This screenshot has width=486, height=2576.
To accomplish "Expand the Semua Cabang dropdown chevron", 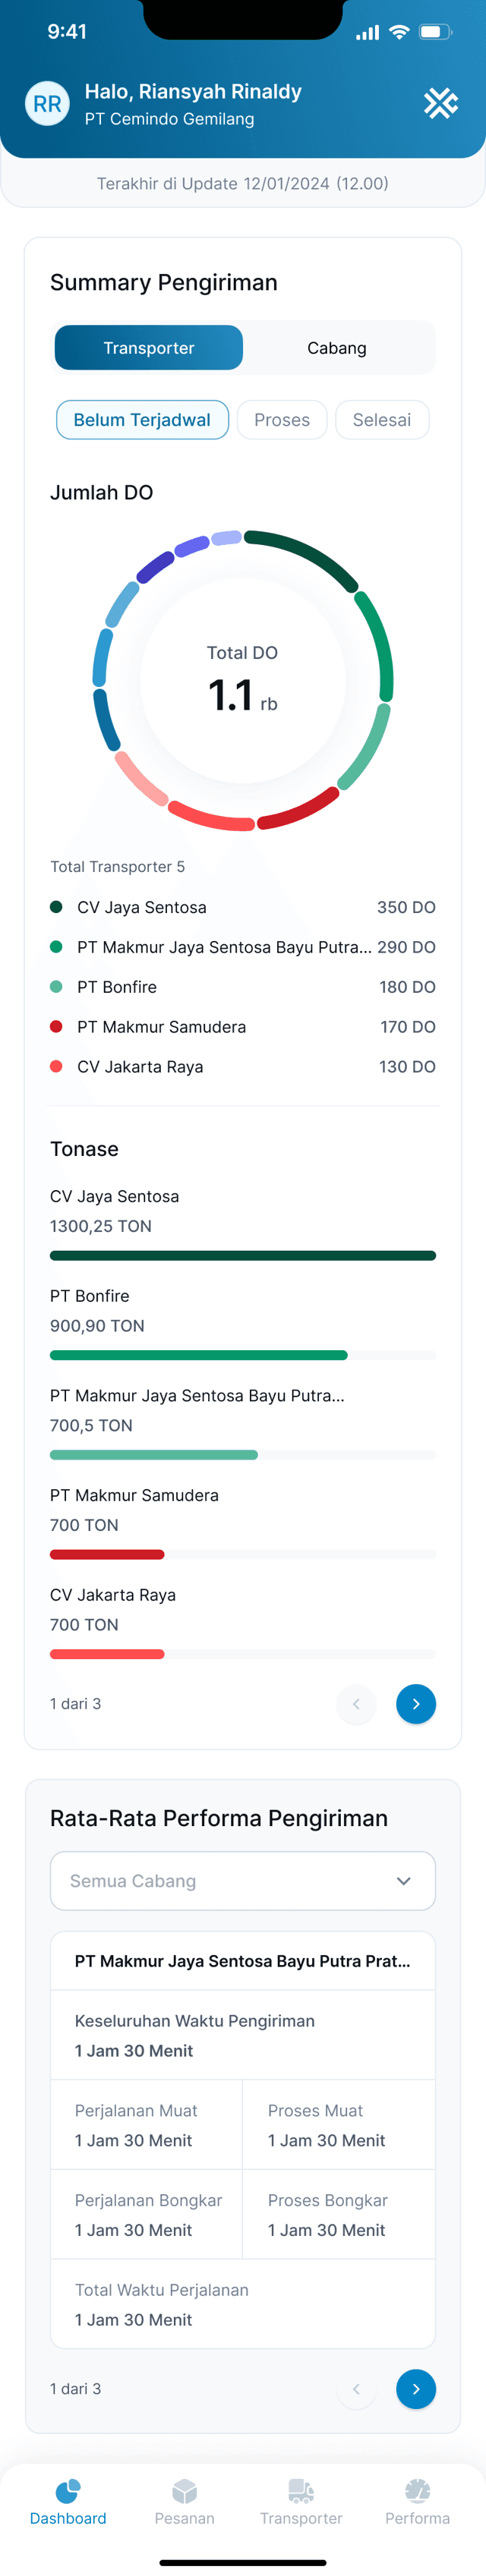I will [x=403, y=1881].
